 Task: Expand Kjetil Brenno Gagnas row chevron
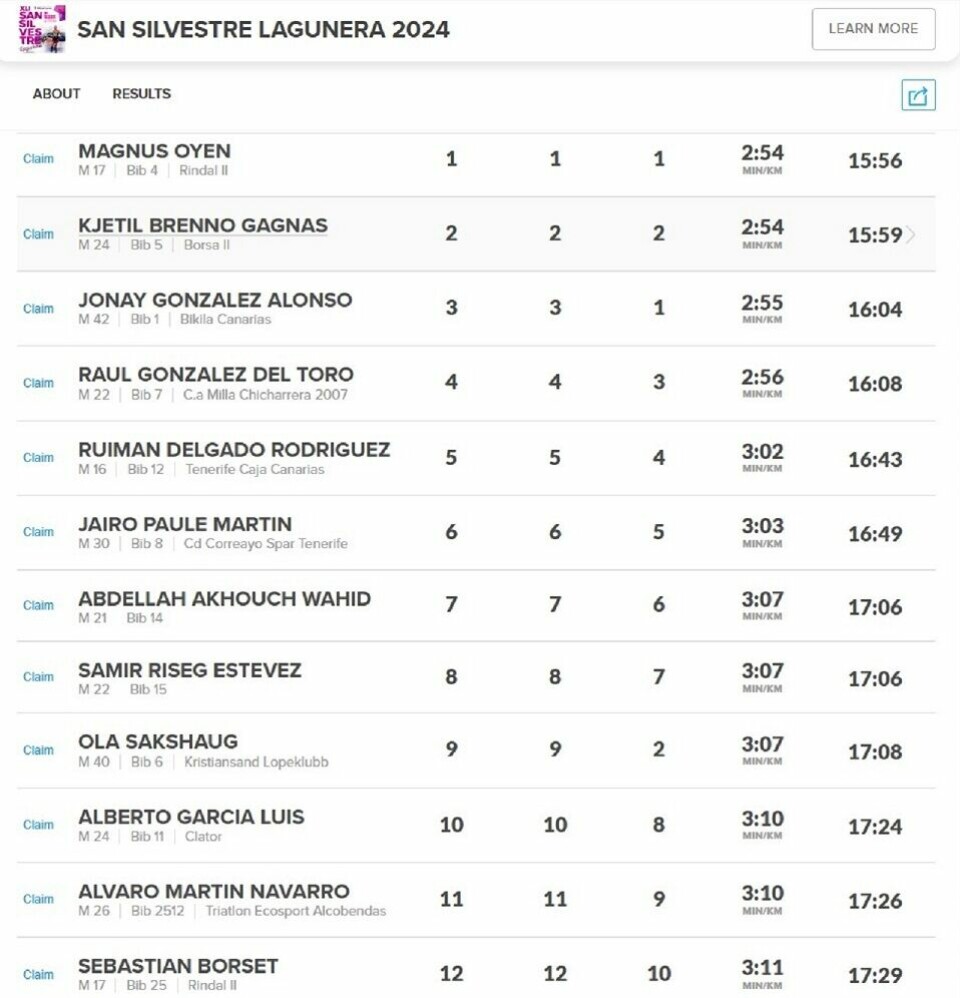(x=910, y=235)
